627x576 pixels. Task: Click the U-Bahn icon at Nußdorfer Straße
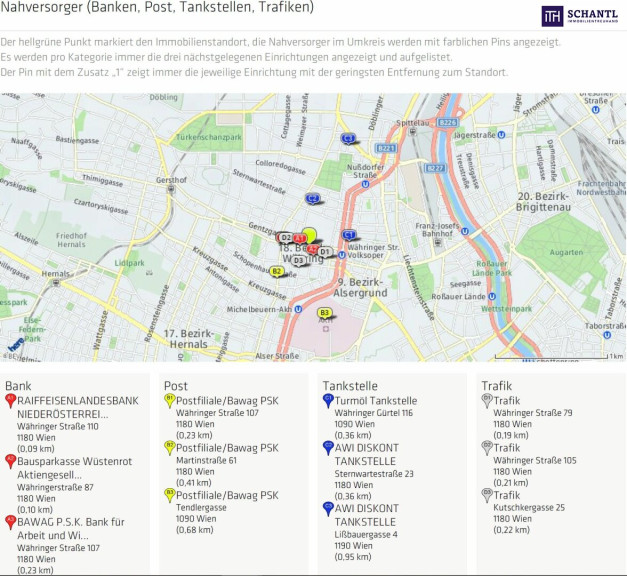tap(365, 183)
